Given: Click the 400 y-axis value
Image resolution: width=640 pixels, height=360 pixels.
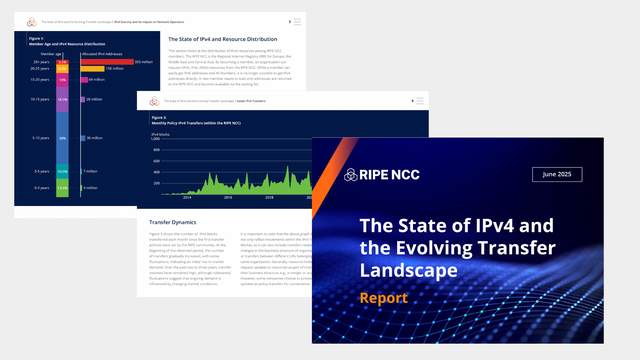Looking at the screenshot, I should [x=157, y=172].
